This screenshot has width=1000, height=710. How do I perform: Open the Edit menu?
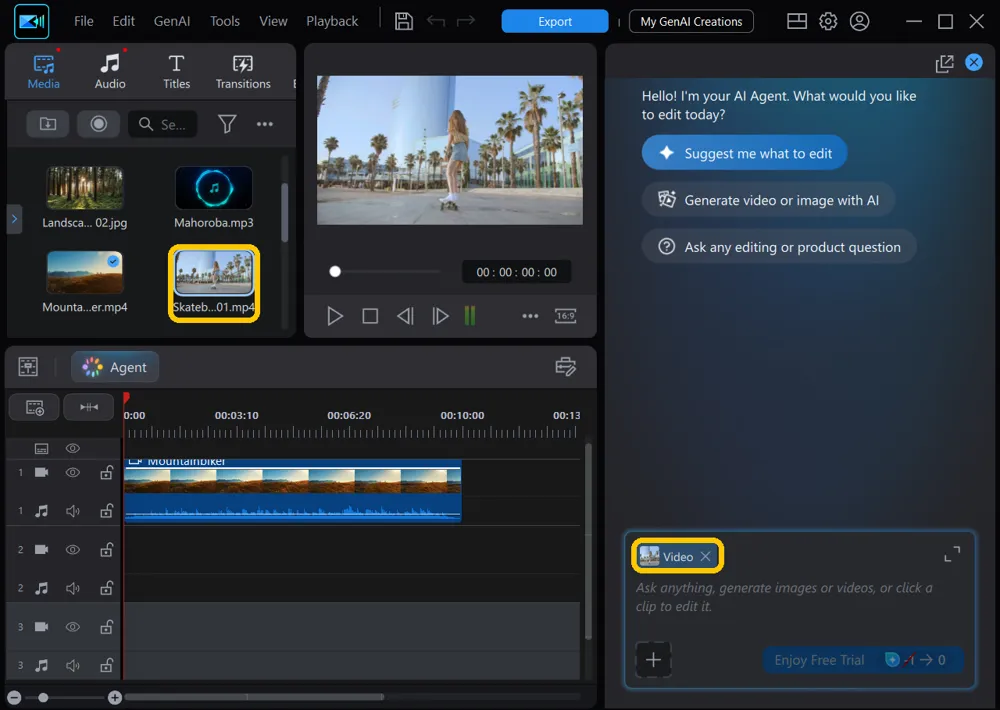point(123,21)
